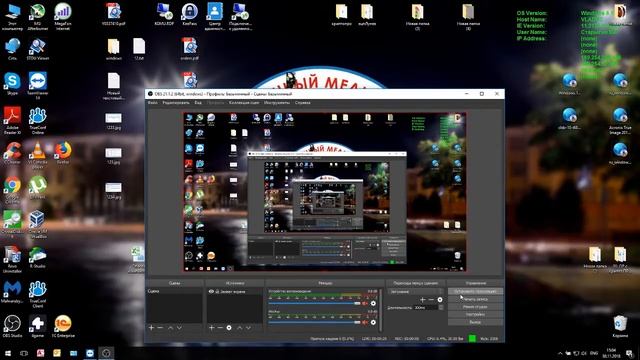Adjust transition duration 300ms stepper arrows
This screenshot has height=360, width=640.
click(x=441, y=307)
